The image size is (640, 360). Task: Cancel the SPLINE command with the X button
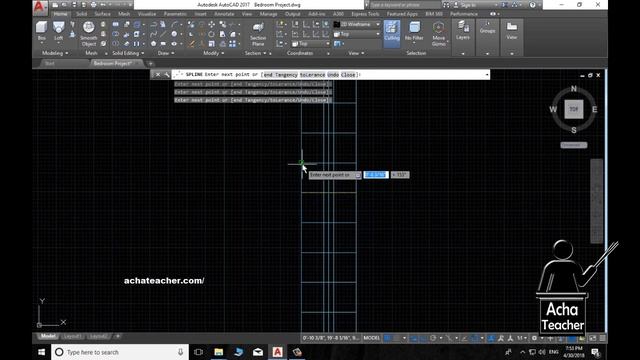158,75
